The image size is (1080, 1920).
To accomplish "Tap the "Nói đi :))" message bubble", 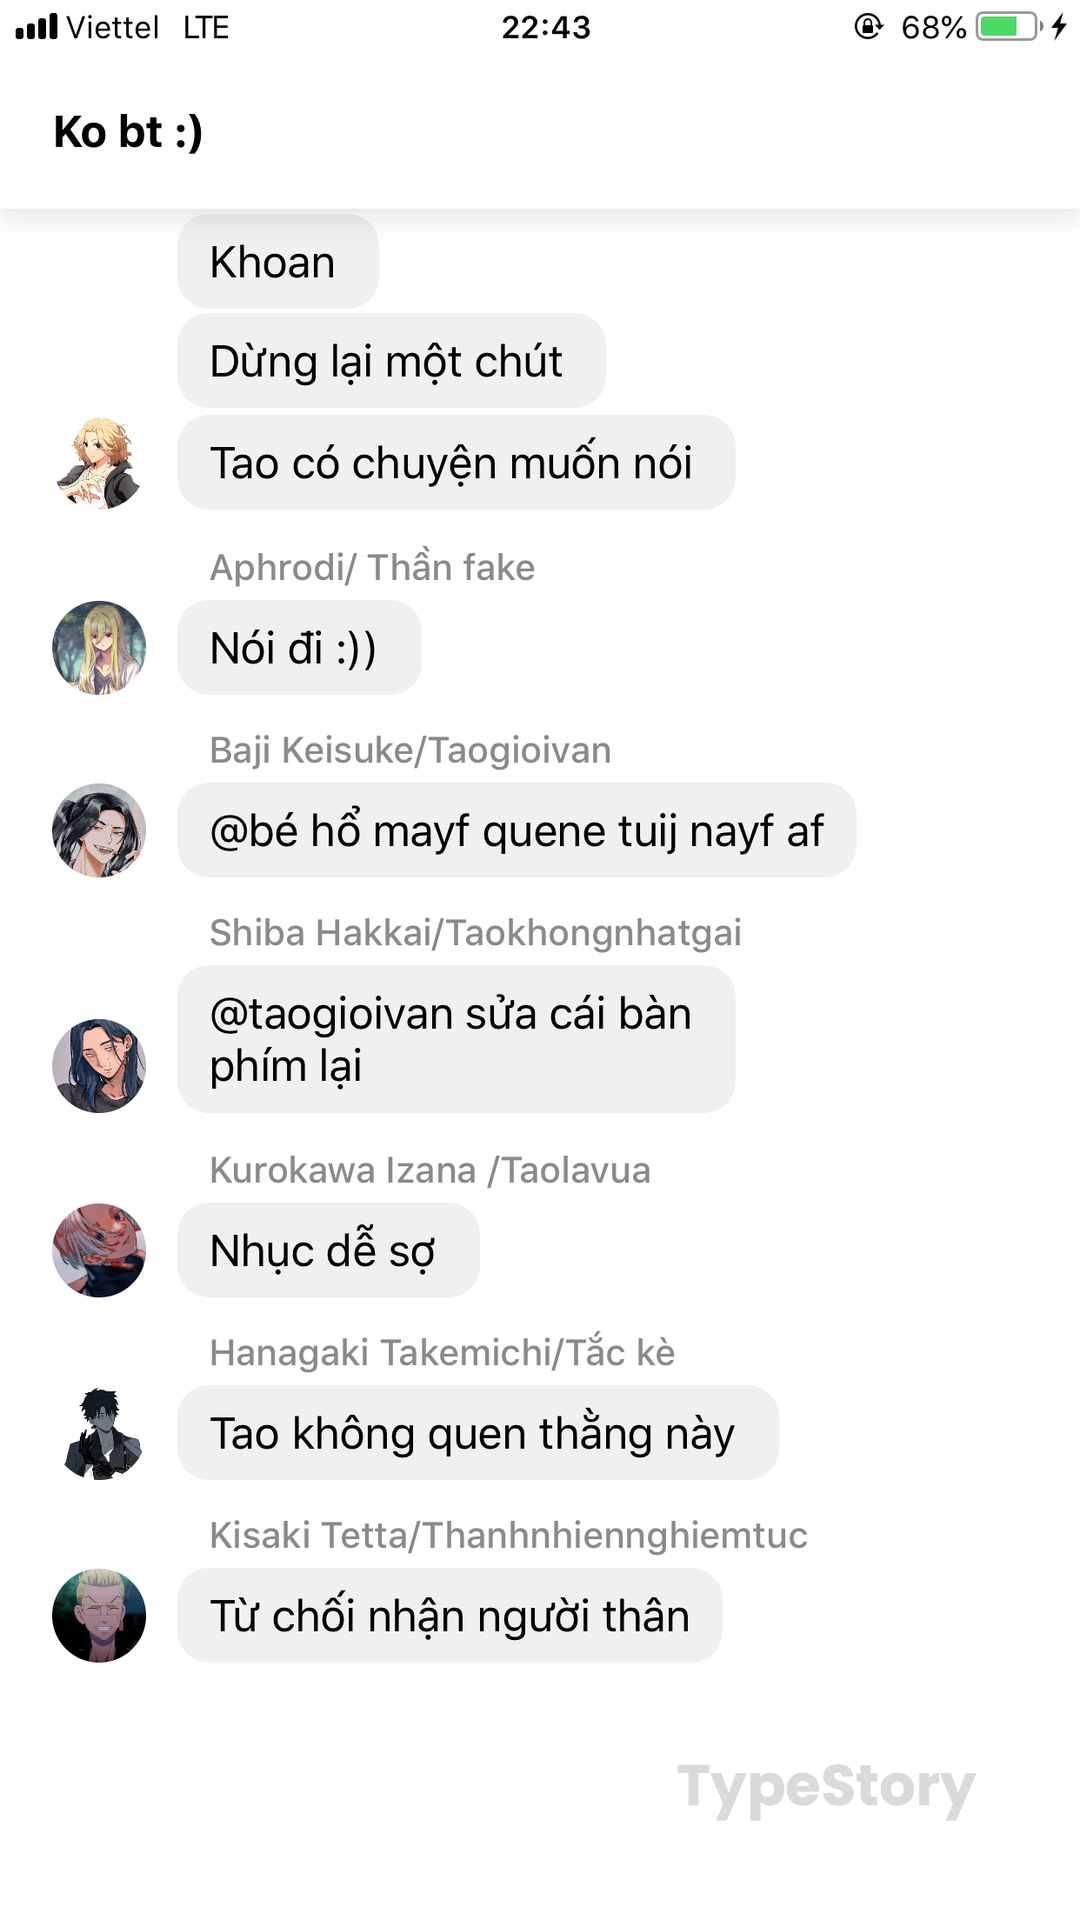I will (x=299, y=647).
